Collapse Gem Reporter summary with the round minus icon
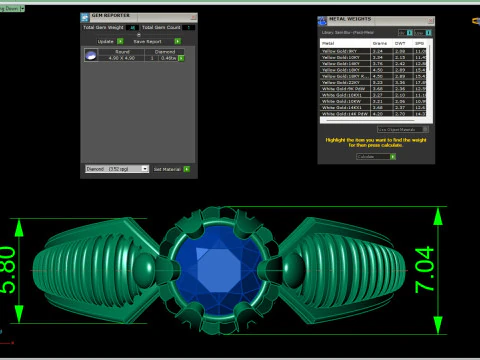480x360 pixels. pyautogui.click(x=139, y=35)
